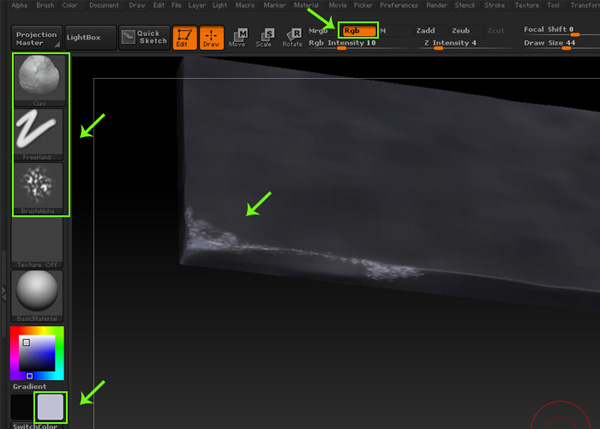
Task: Enable the Mrgb mode
Action: [x=319, y=31]
